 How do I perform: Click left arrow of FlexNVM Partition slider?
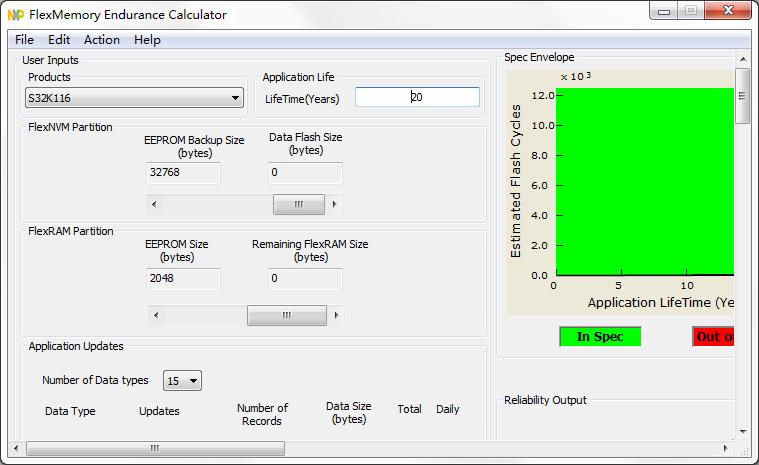[154, 204]
